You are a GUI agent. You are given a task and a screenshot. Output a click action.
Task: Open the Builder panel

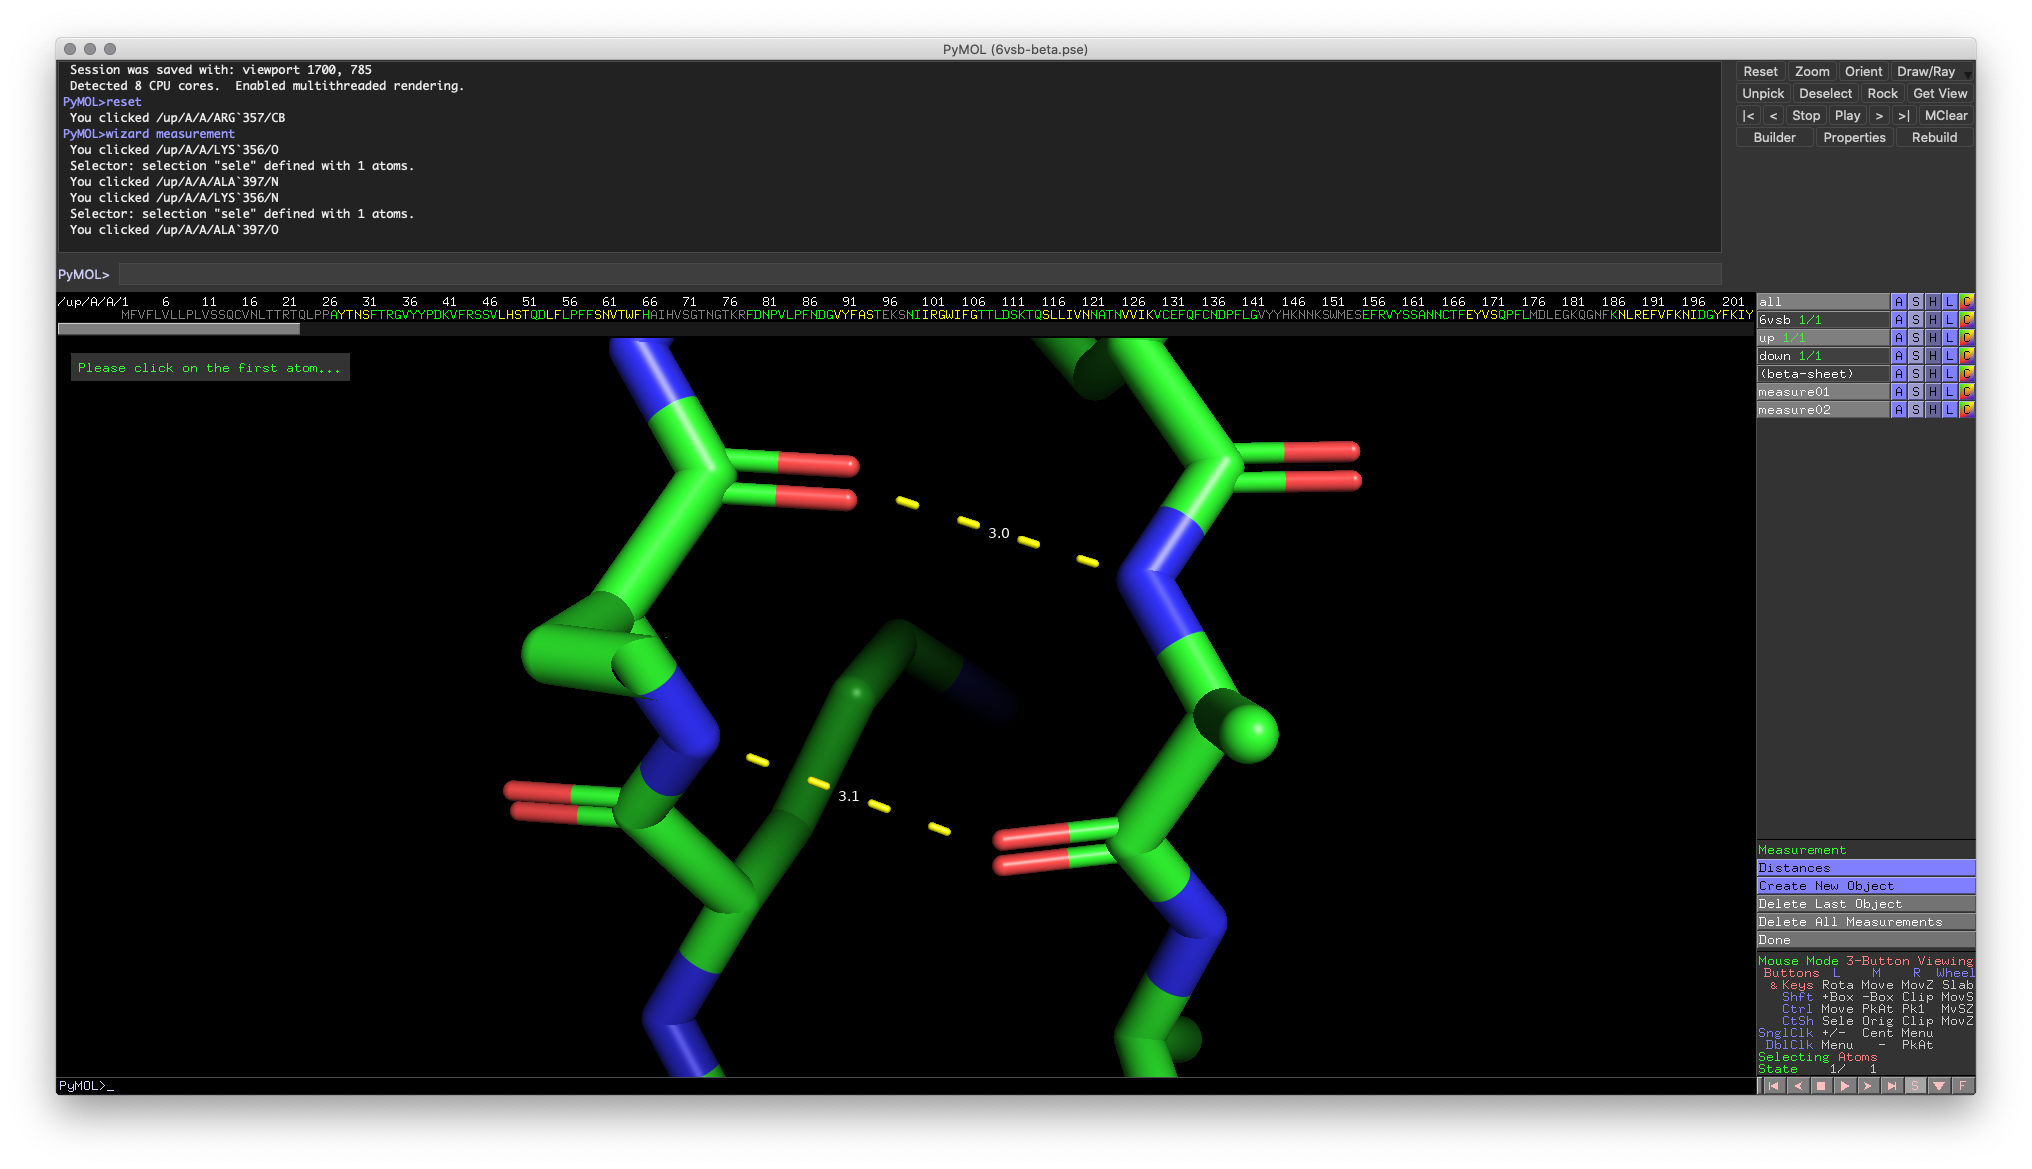tap(1774, 138)
